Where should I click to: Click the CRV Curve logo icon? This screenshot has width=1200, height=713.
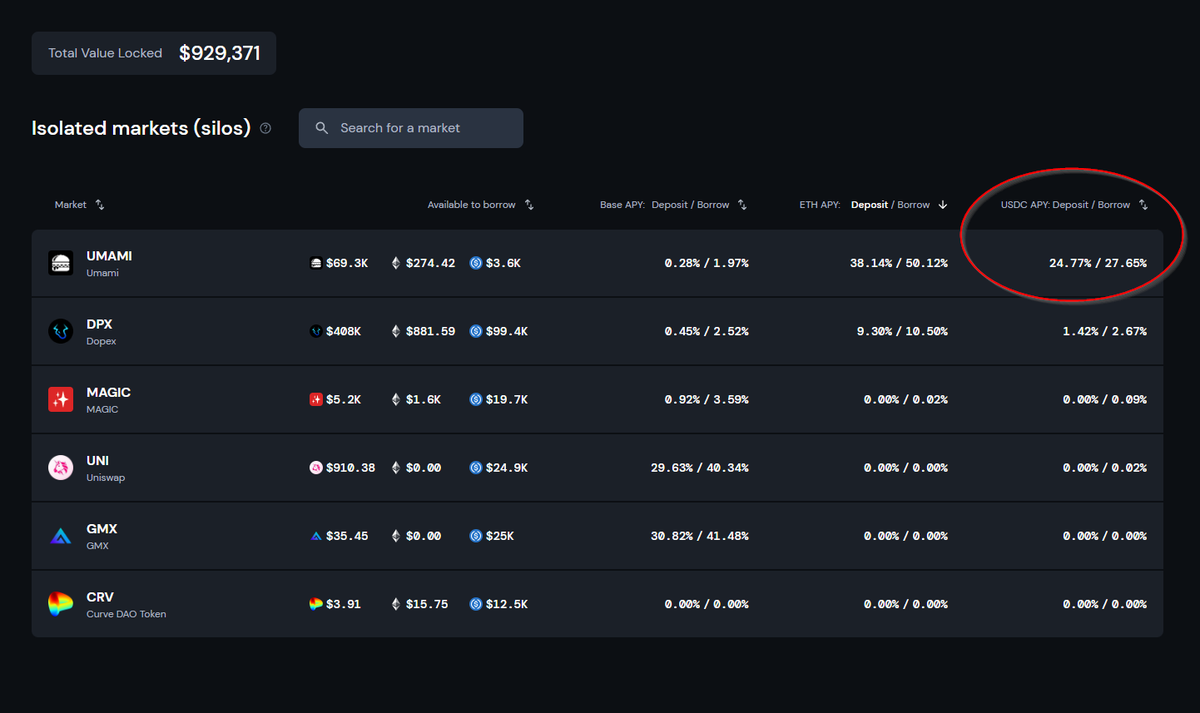pos(61,603)
